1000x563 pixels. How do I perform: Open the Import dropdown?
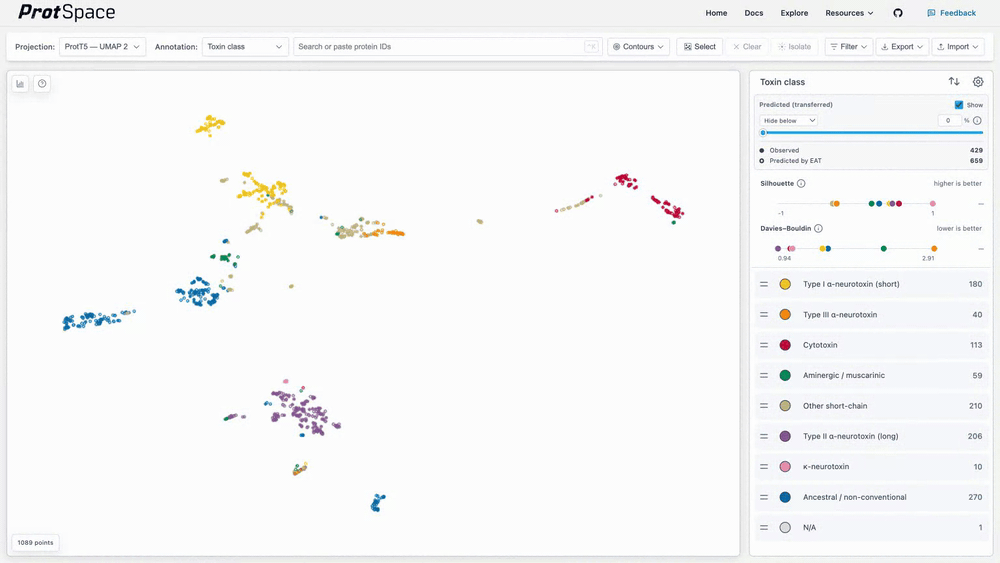[958, 47]
